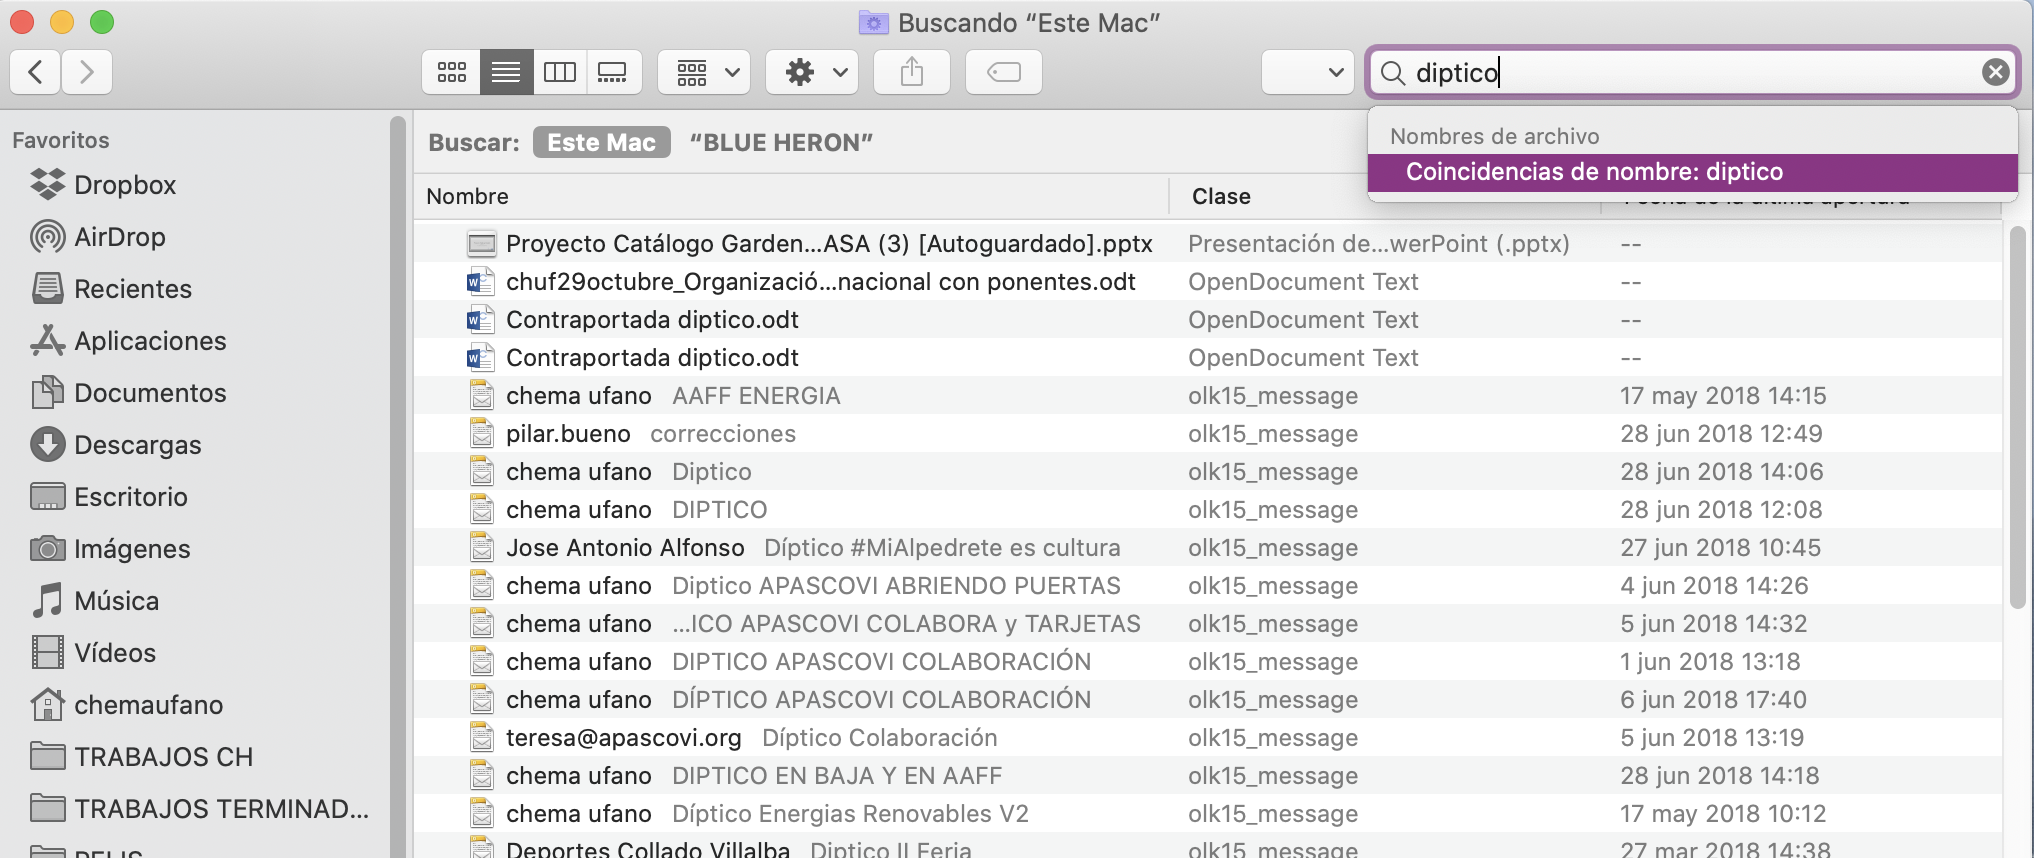This screenshot has width=2034, height=858.
Task: Click the Favoritos sidebar section header
Action: click(61, 140)
